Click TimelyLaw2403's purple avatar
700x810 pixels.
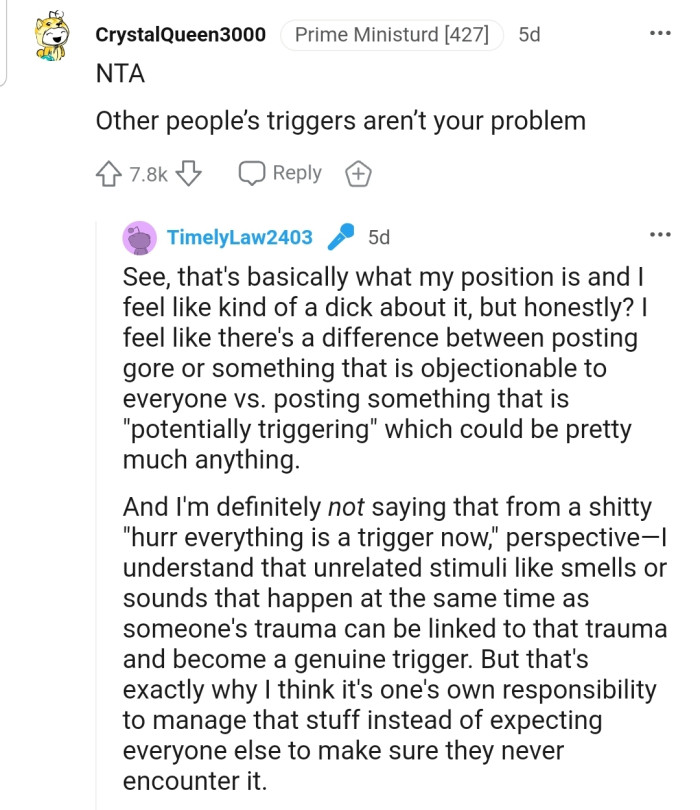pyautogui.click(x=139, y=237)
